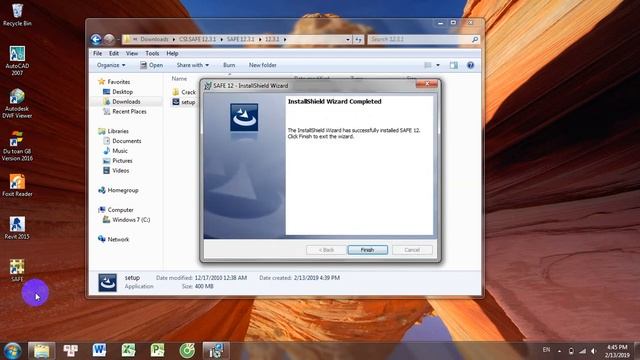Image resolution: width=640 pixels, height=360 pixels.
Task: Expand the view options dropdown arrow
Action: [438, 65]
